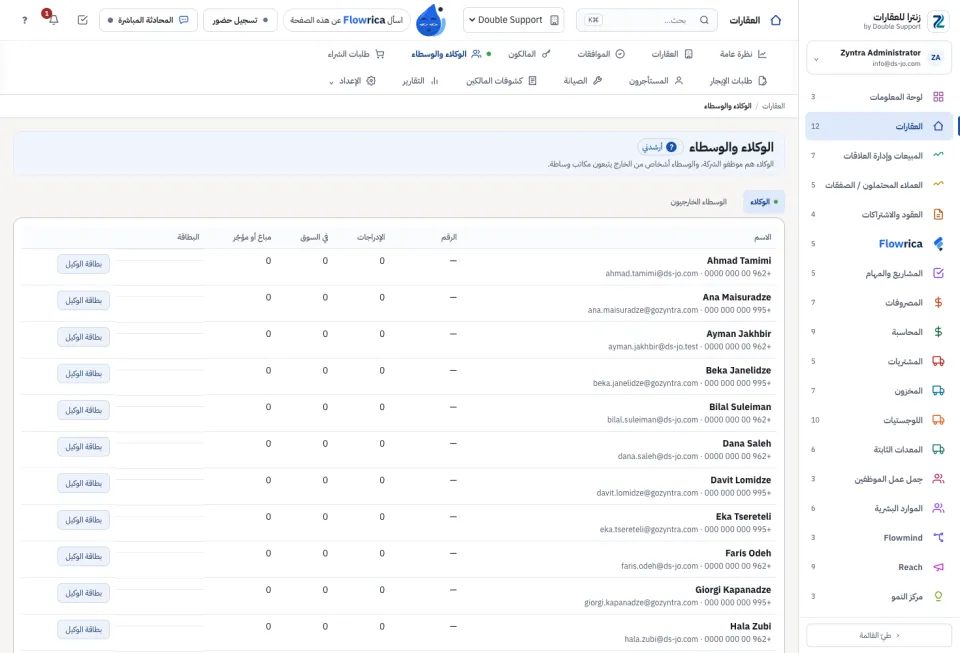Open the مركز النمو lightbulb item
The height and width of the screenshot is (653, 960).
879,596
